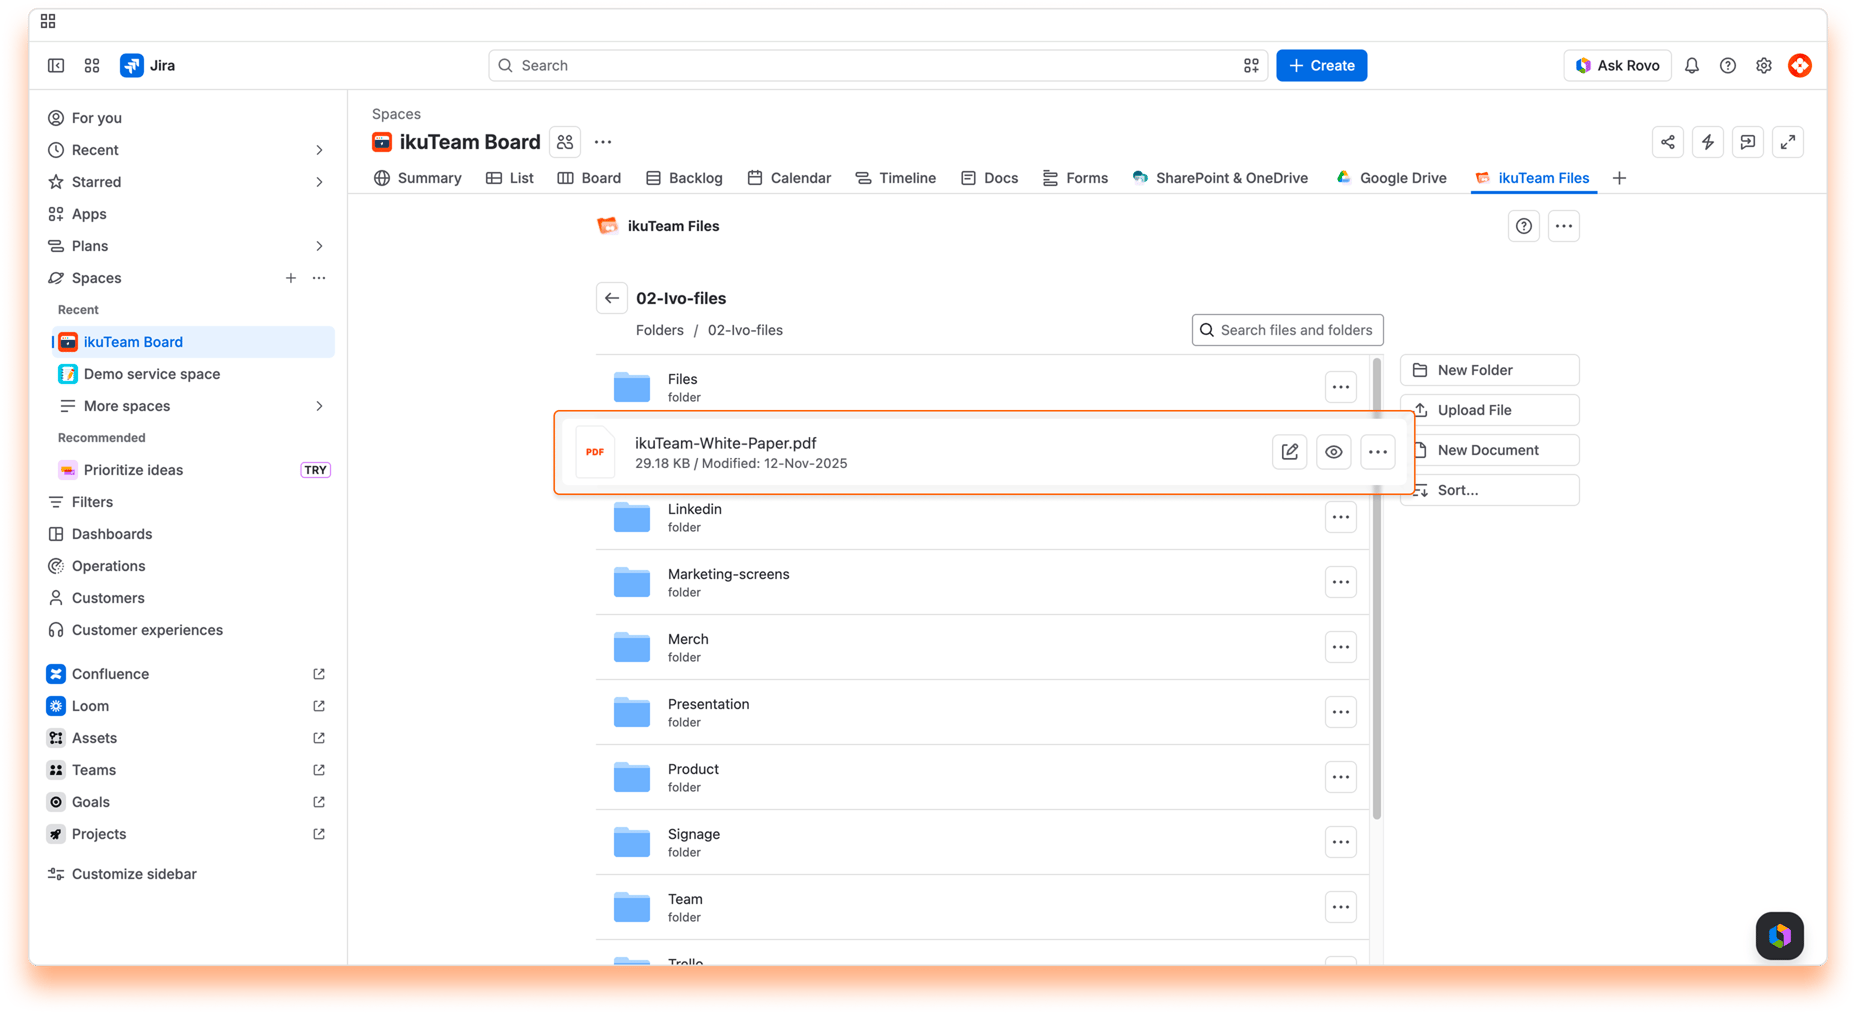The width and height of the screenshot is (1856, 1014).
Task: Click the search filter icon in search bar
Action: tap(1251, 66)
